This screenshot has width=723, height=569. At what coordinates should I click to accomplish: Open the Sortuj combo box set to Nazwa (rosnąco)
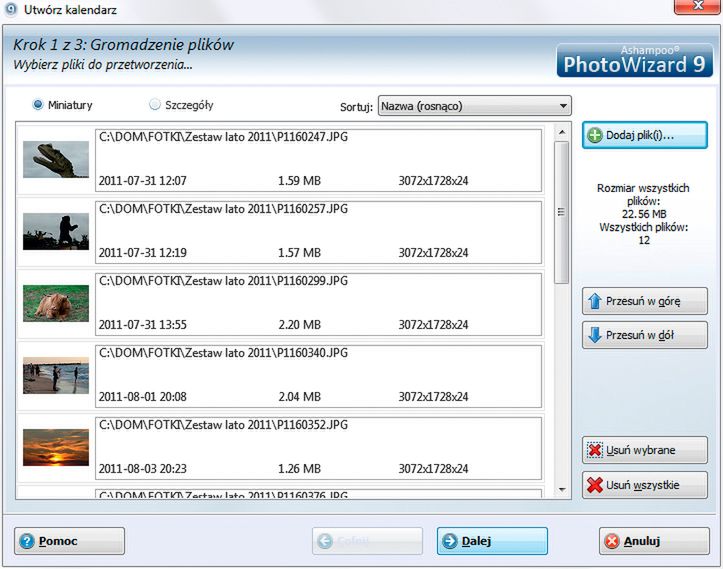pyautogui.click(x=474, y=106)
